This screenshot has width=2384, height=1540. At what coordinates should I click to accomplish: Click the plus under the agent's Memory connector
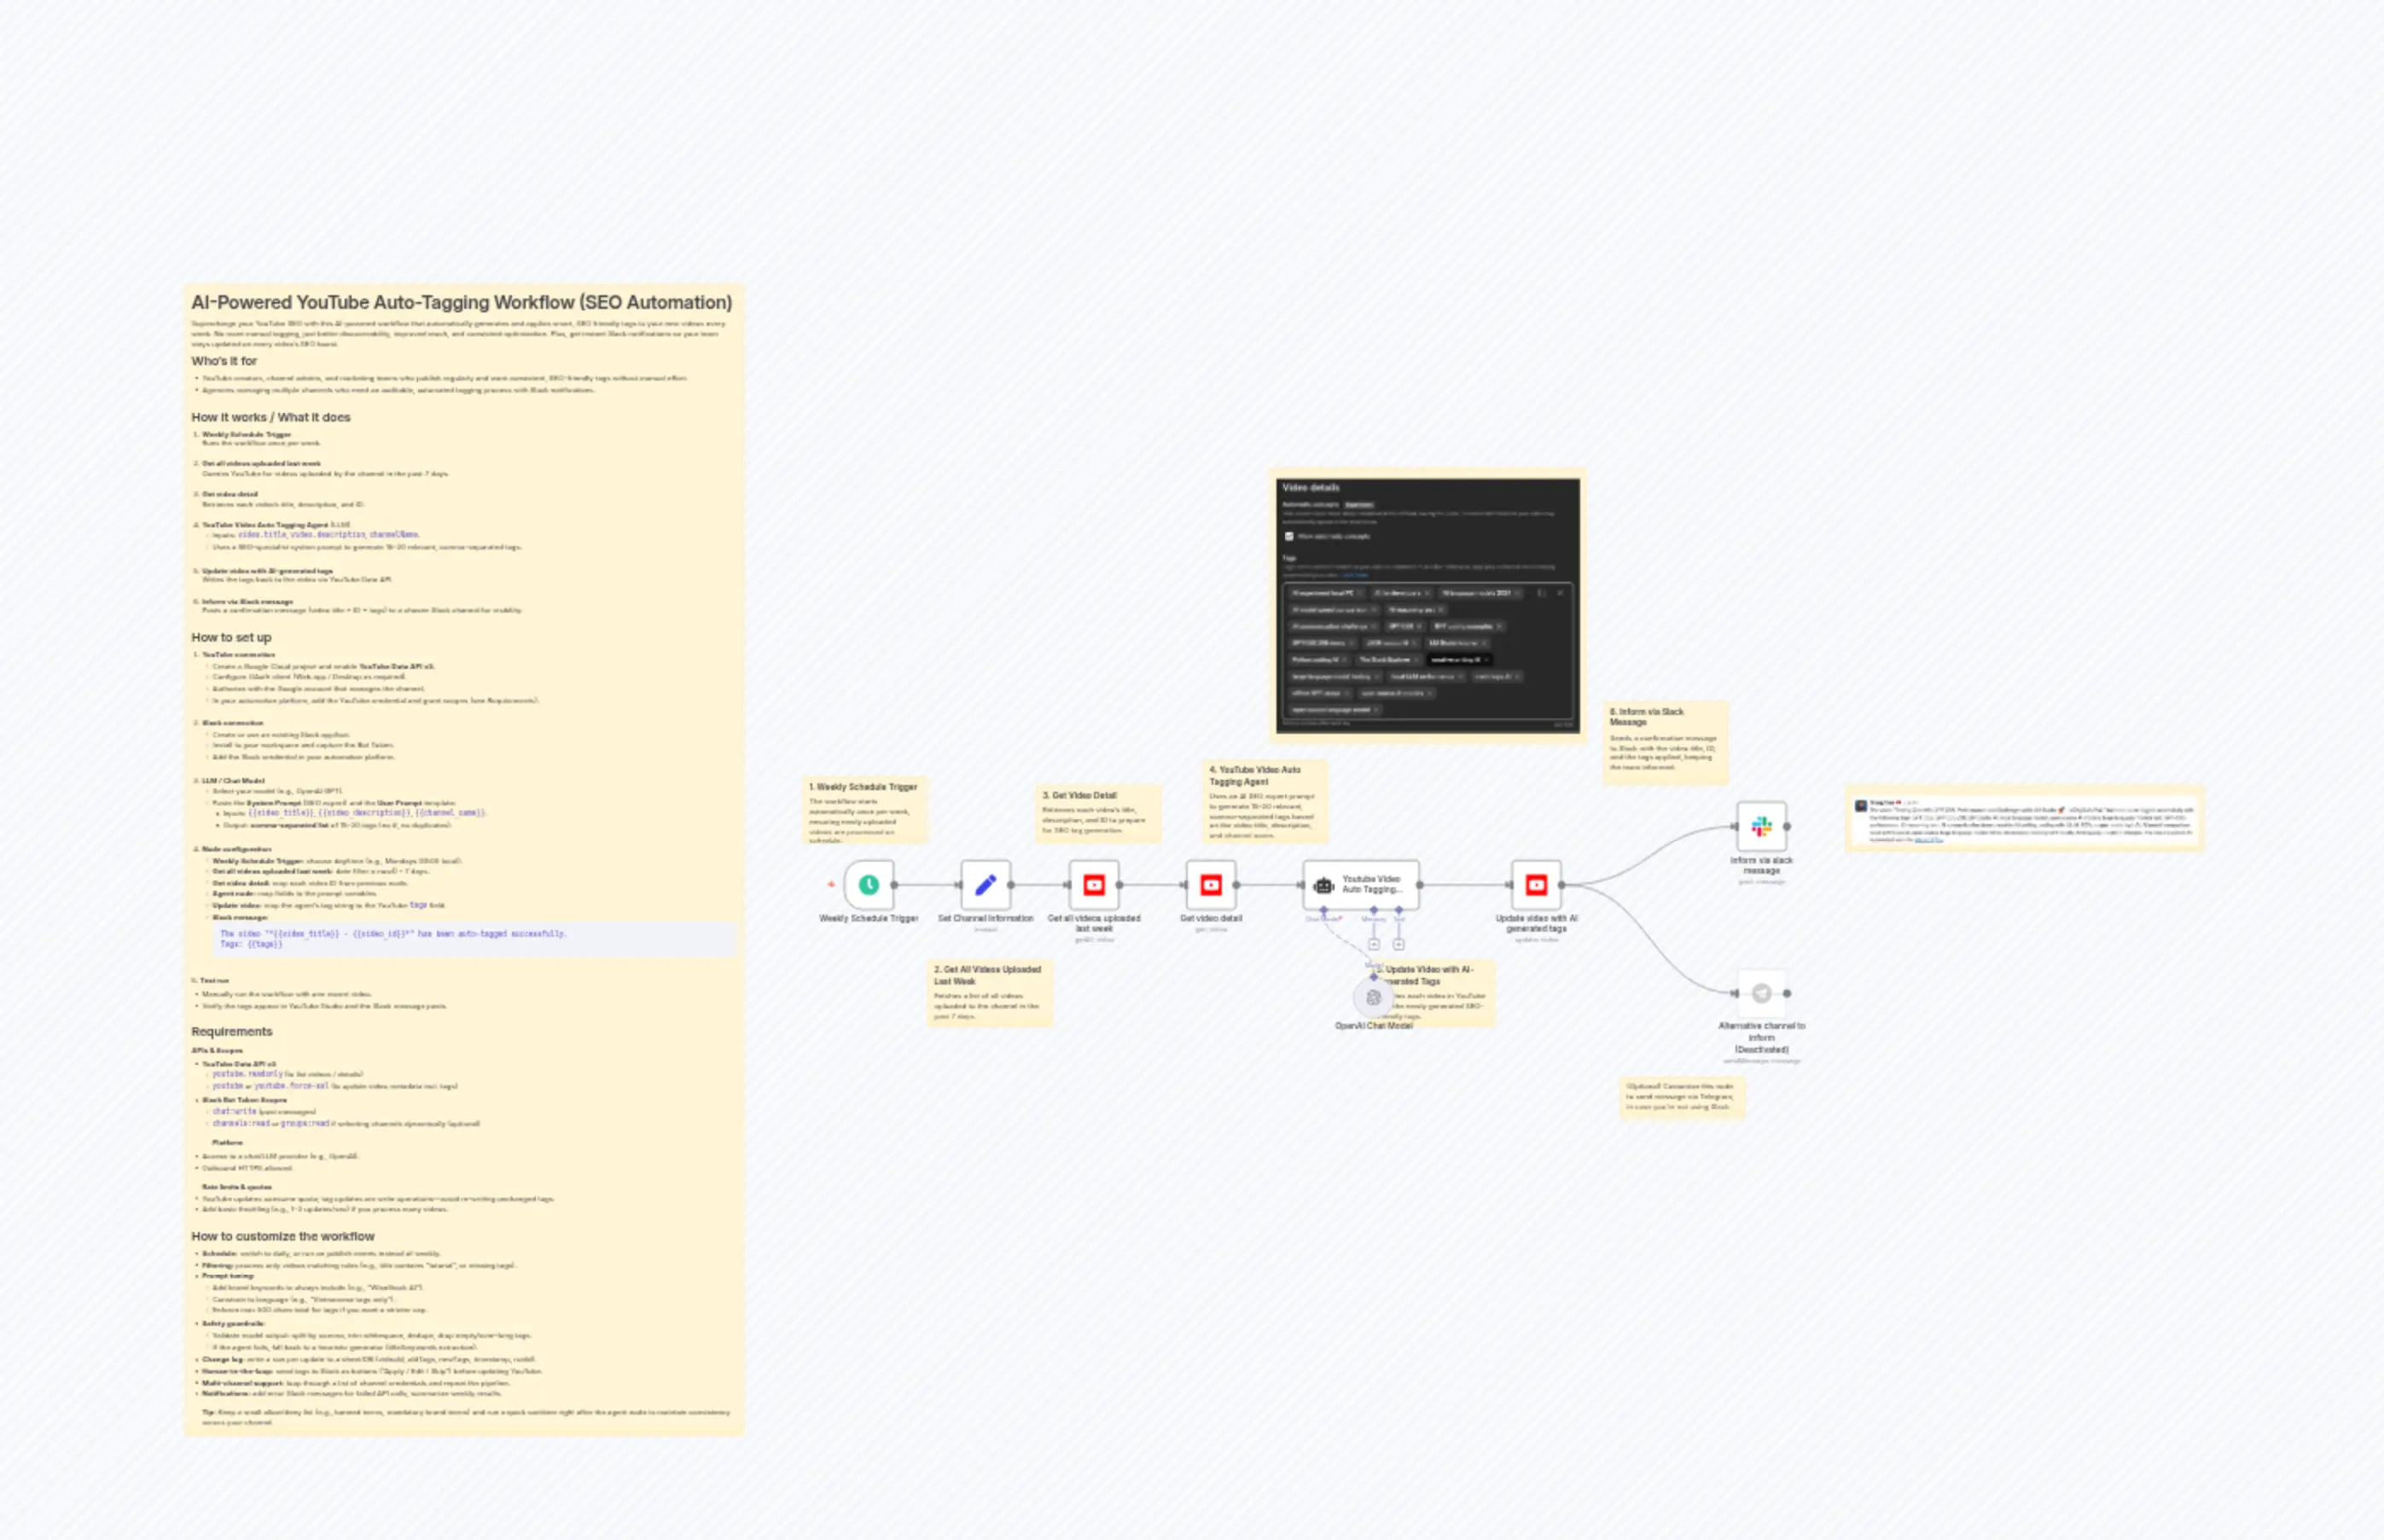[1374, 944]
